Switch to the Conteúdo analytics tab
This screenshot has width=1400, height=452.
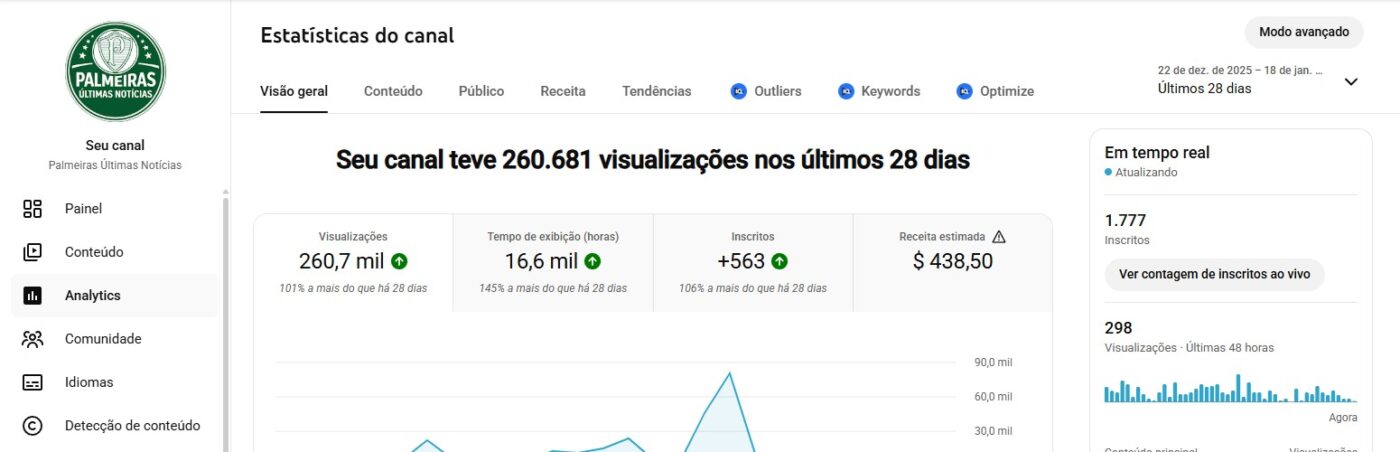coord(393,91)
